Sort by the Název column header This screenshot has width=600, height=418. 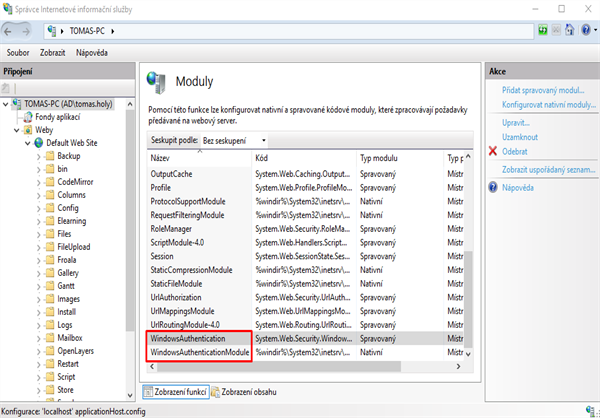[x=199, y=158]
